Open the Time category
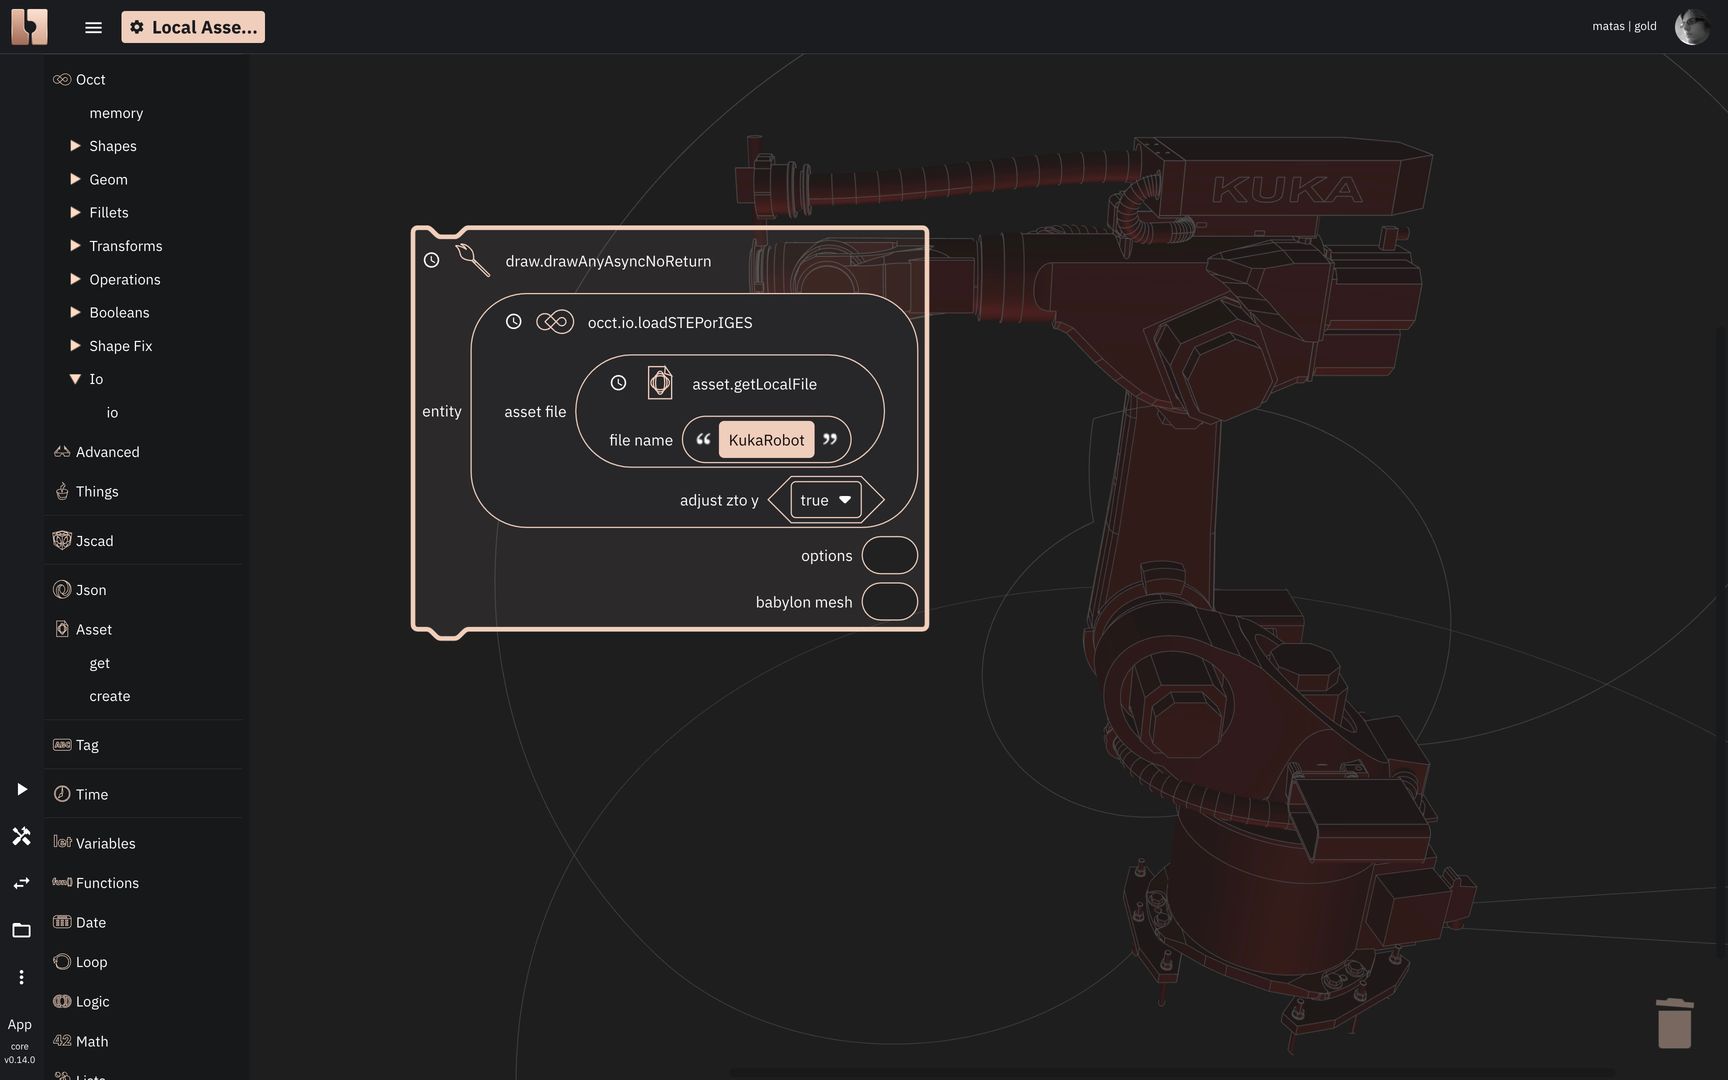This screenshot has height=1080, width=1728. pos(92,794)
